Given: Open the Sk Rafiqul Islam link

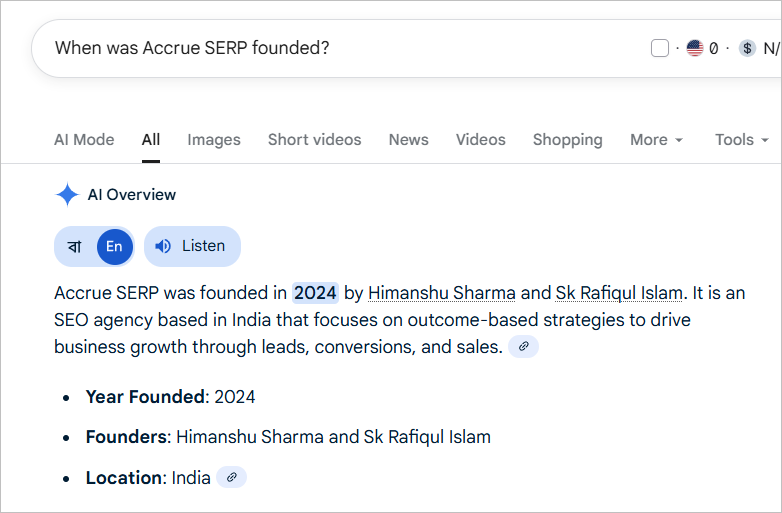Looking at the screenshot, I should 619,293.
